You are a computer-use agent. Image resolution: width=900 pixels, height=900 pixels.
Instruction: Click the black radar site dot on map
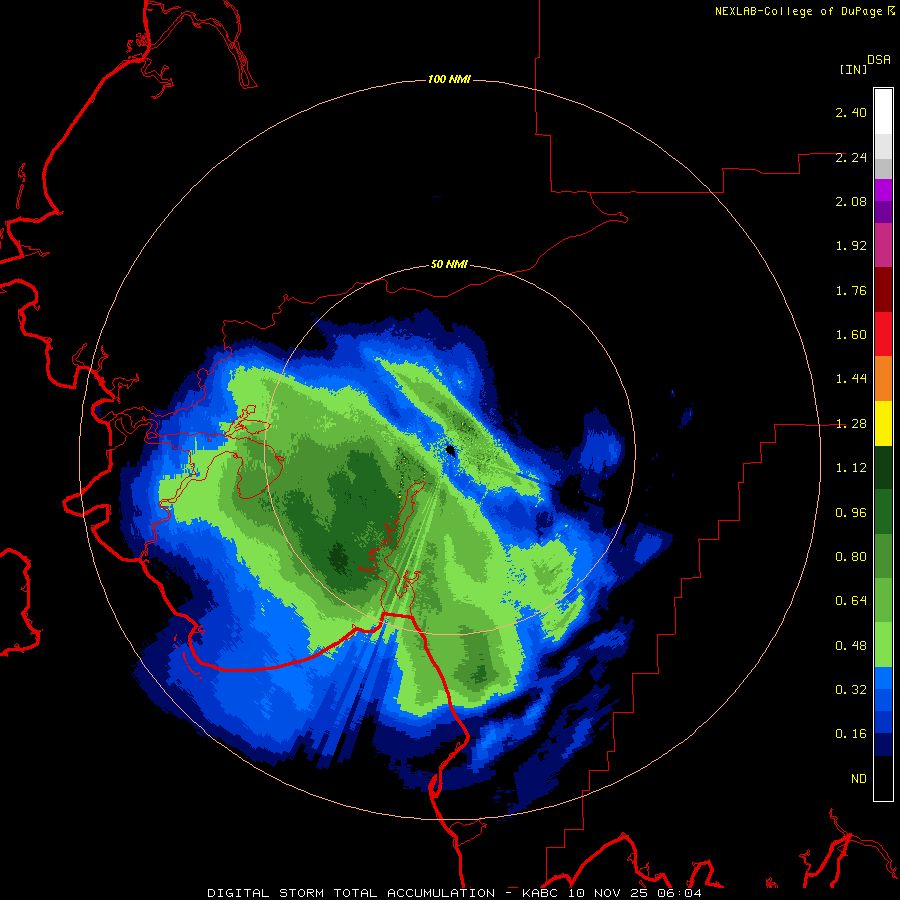(x=450, y=450)
